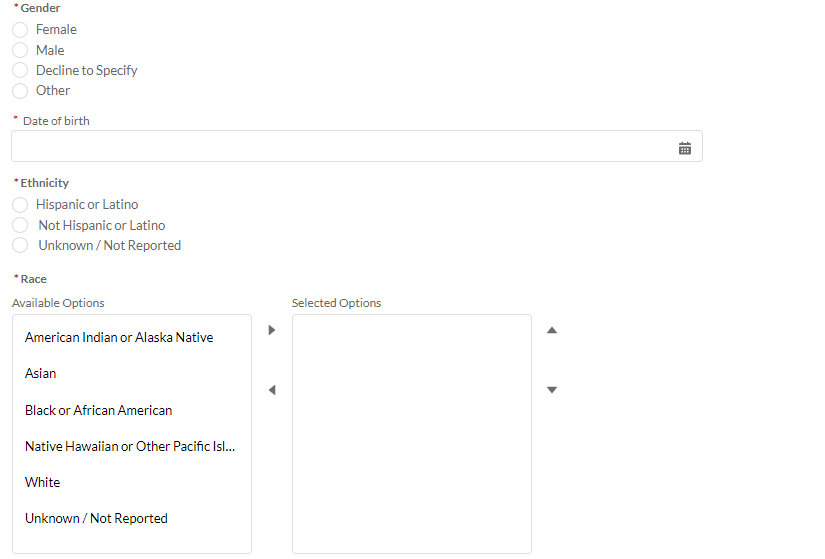
Task: Choose Asian in Available Options list
Action: point(41,374)
